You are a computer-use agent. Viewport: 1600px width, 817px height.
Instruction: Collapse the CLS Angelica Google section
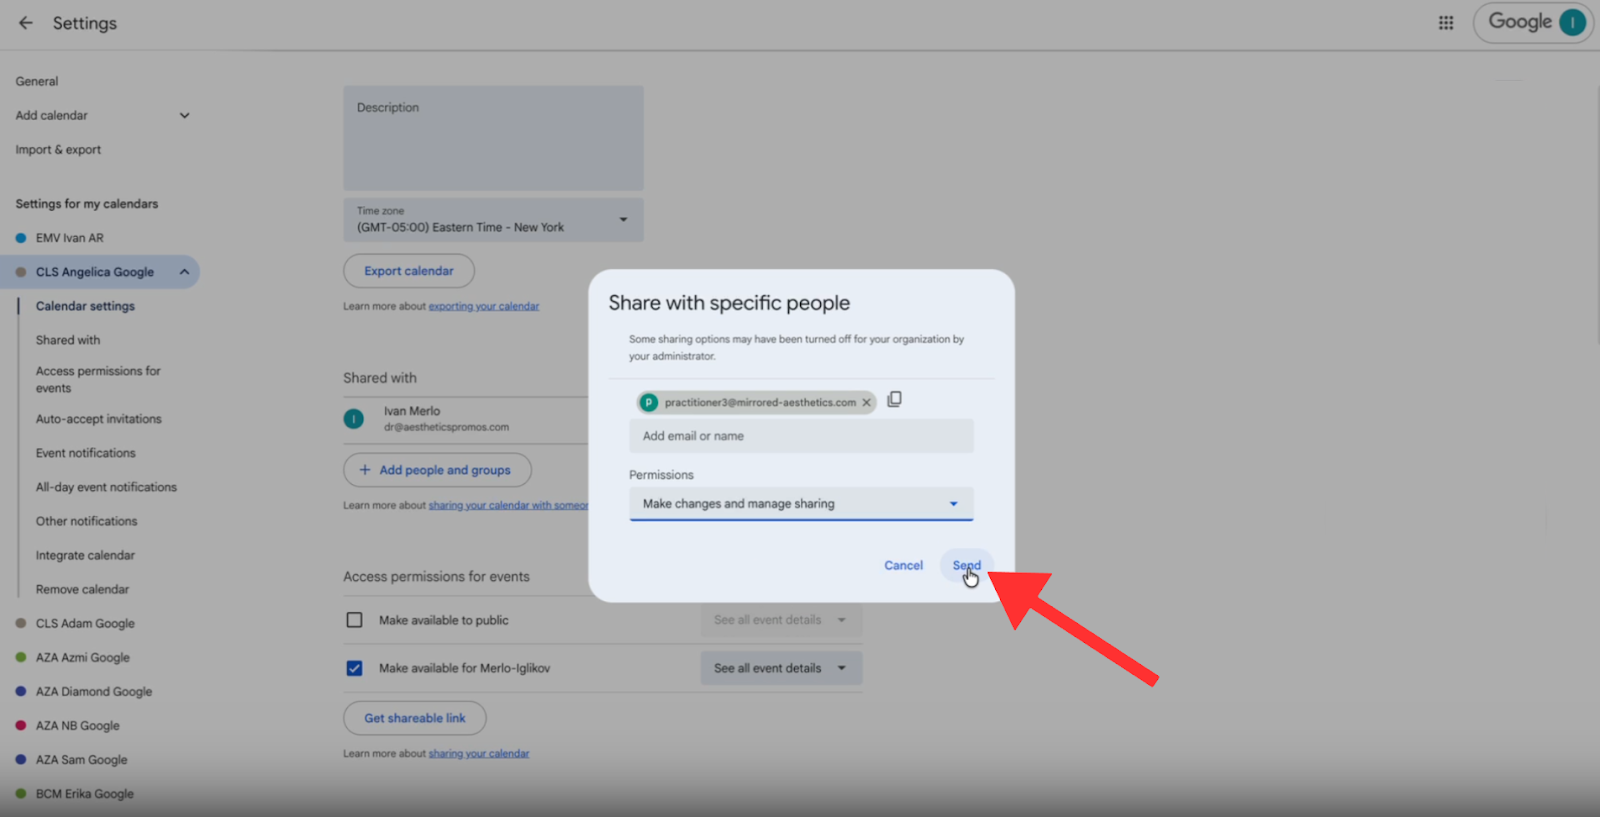point(184,272)
